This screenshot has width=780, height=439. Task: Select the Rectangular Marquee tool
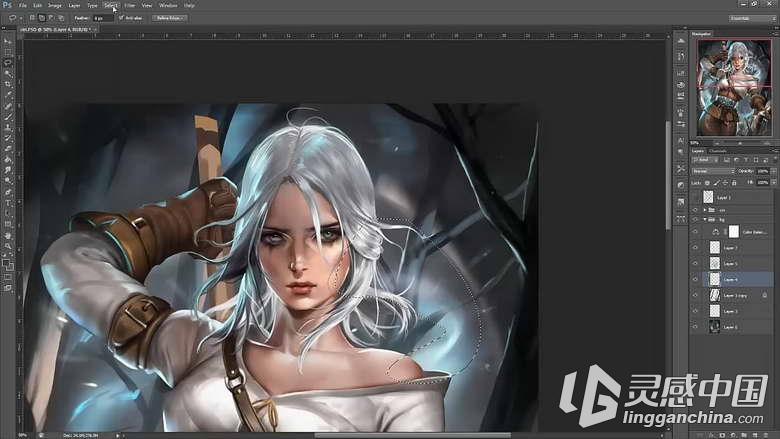point(7,52)
